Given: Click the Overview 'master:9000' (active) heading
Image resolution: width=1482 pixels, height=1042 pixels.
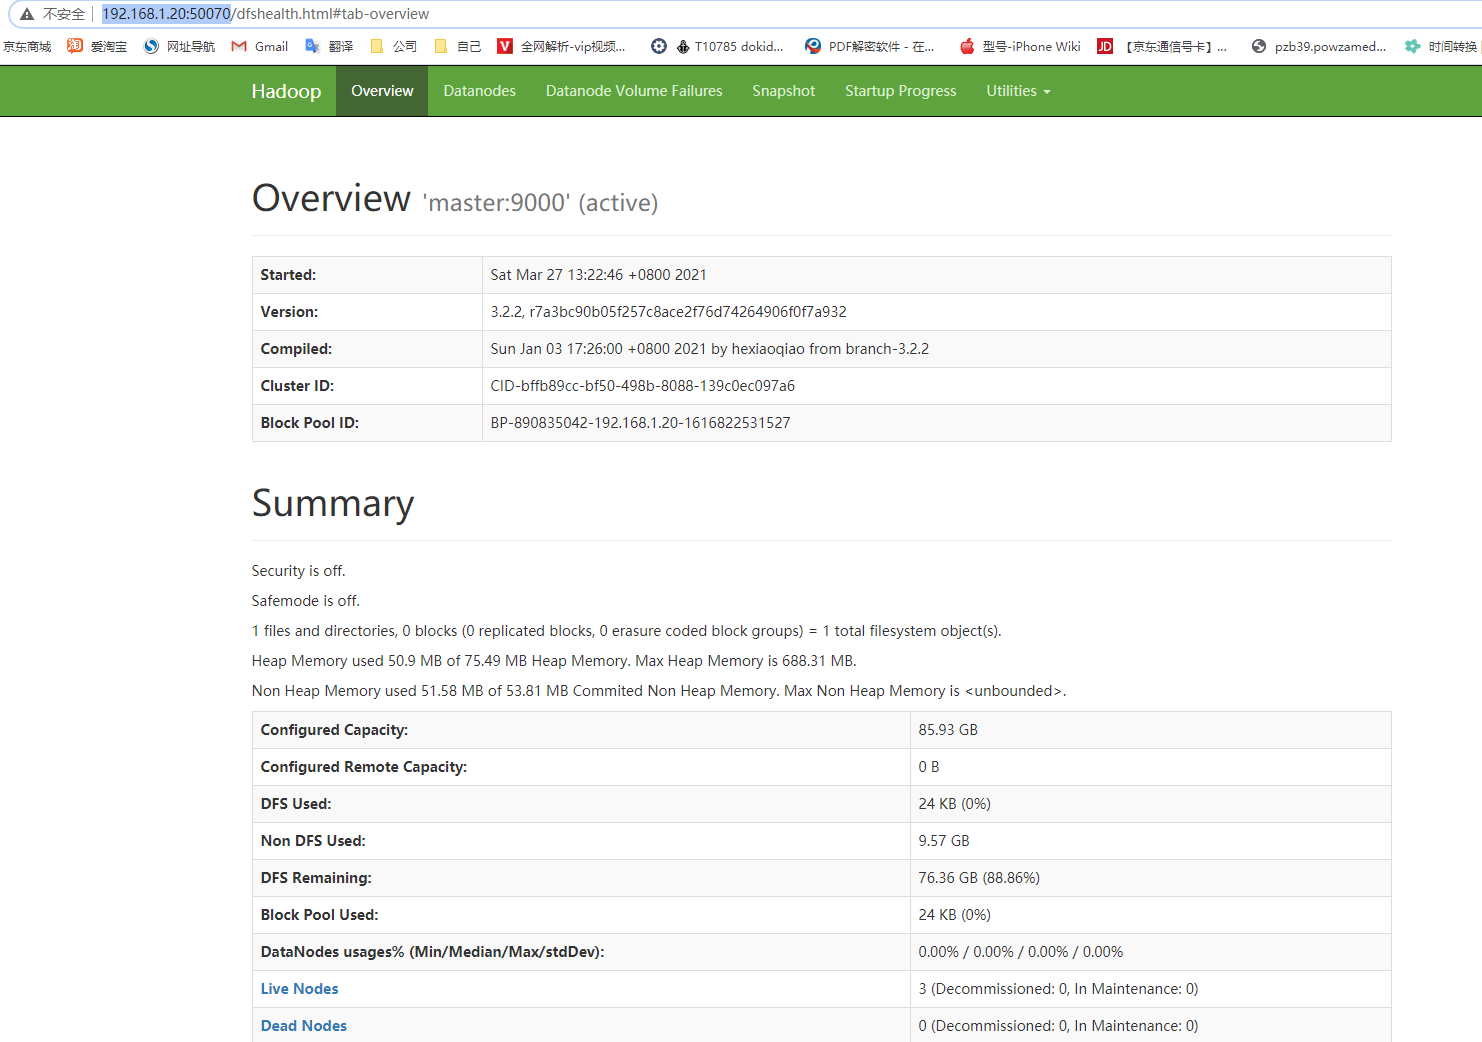Looking at the screenshot, I should pos(455,199).
